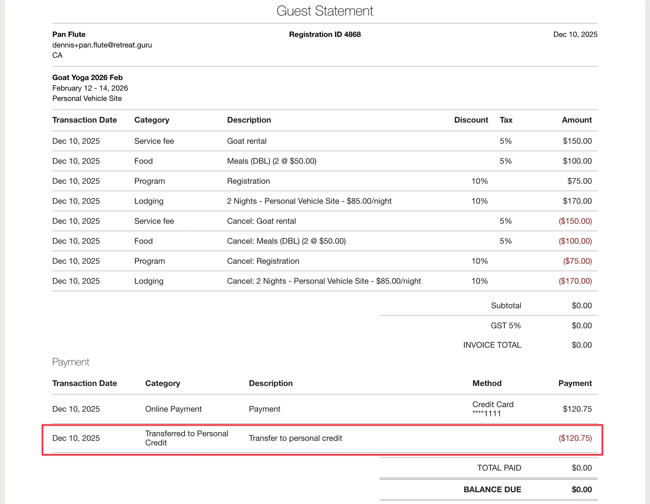Select the Cancel: 2 Nights lodging row
Viewport: 650px width, 504px height.
point(323,281)
